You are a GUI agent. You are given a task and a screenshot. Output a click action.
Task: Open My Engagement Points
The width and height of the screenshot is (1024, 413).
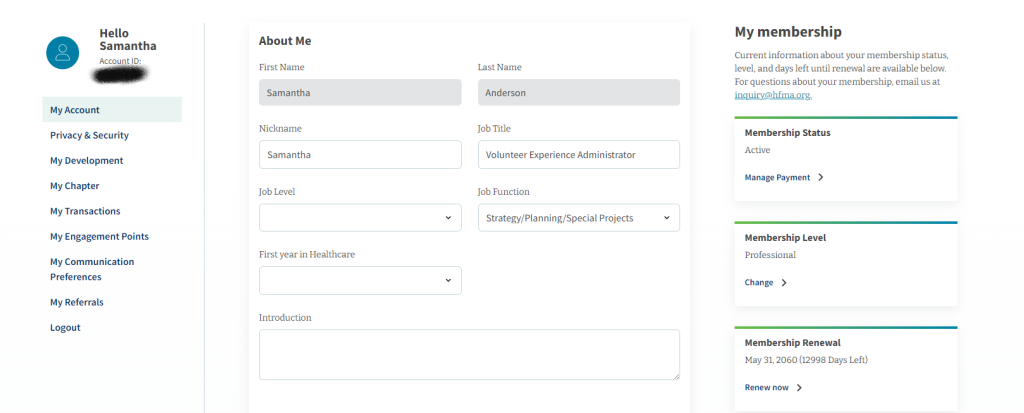[x=99, y=236]
